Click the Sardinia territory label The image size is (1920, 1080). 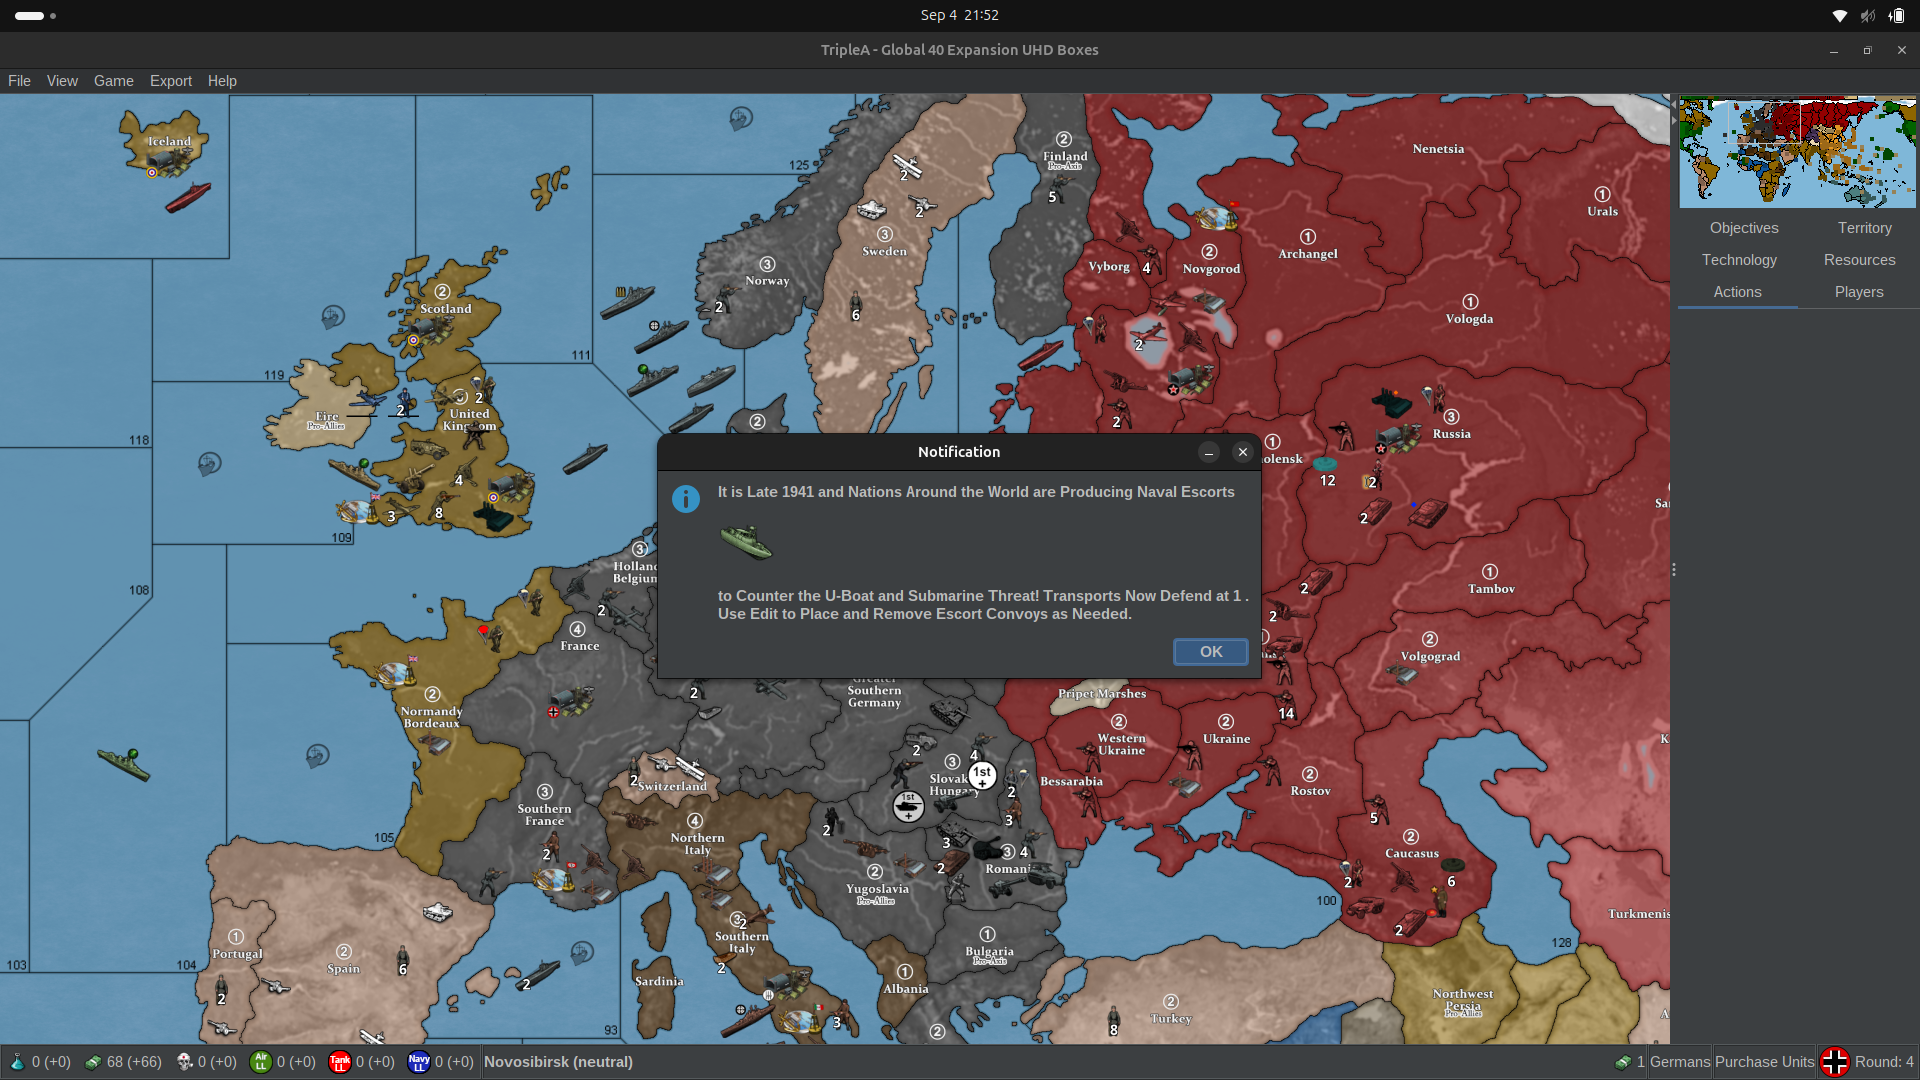coord(659,982)
